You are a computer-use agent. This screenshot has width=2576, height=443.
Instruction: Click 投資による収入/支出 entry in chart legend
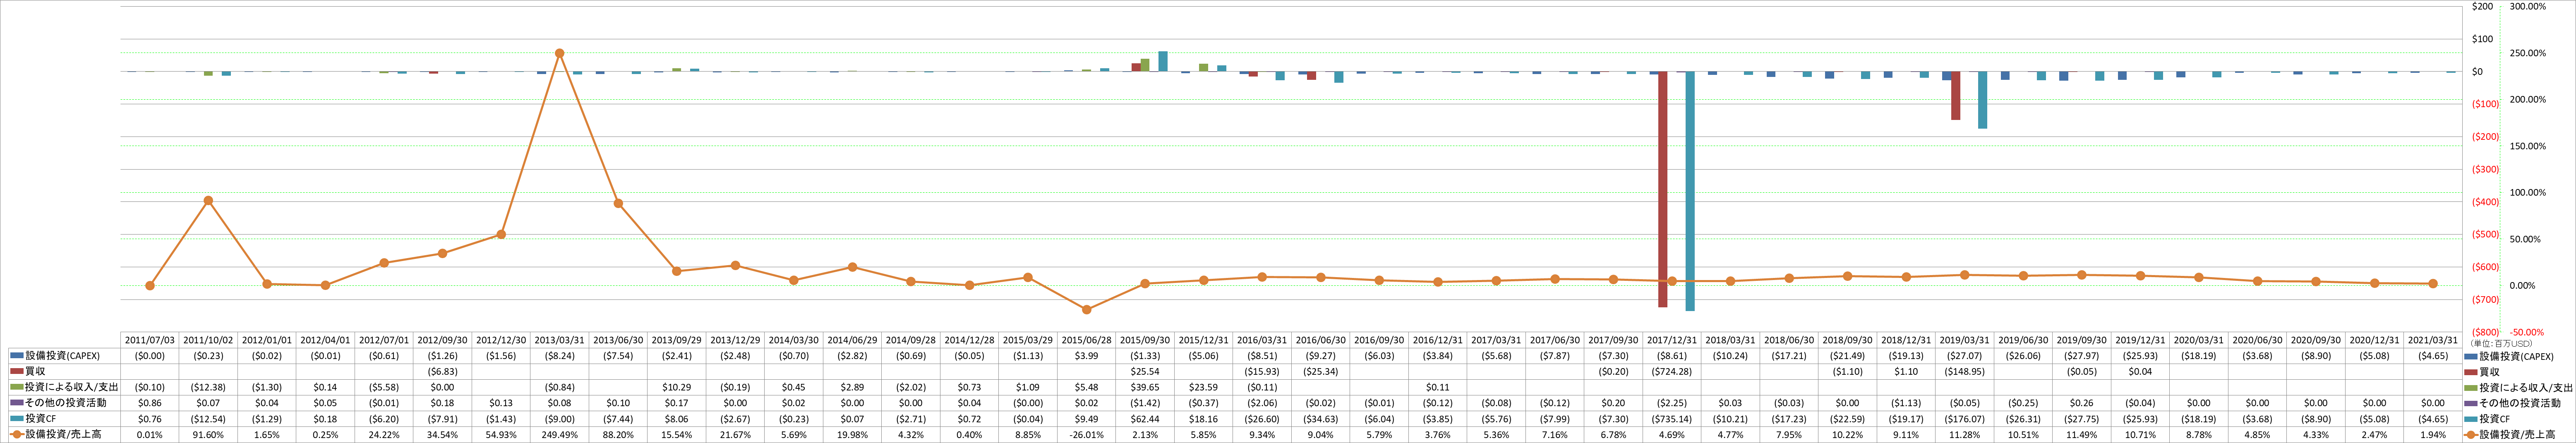tap(2519, 387)
